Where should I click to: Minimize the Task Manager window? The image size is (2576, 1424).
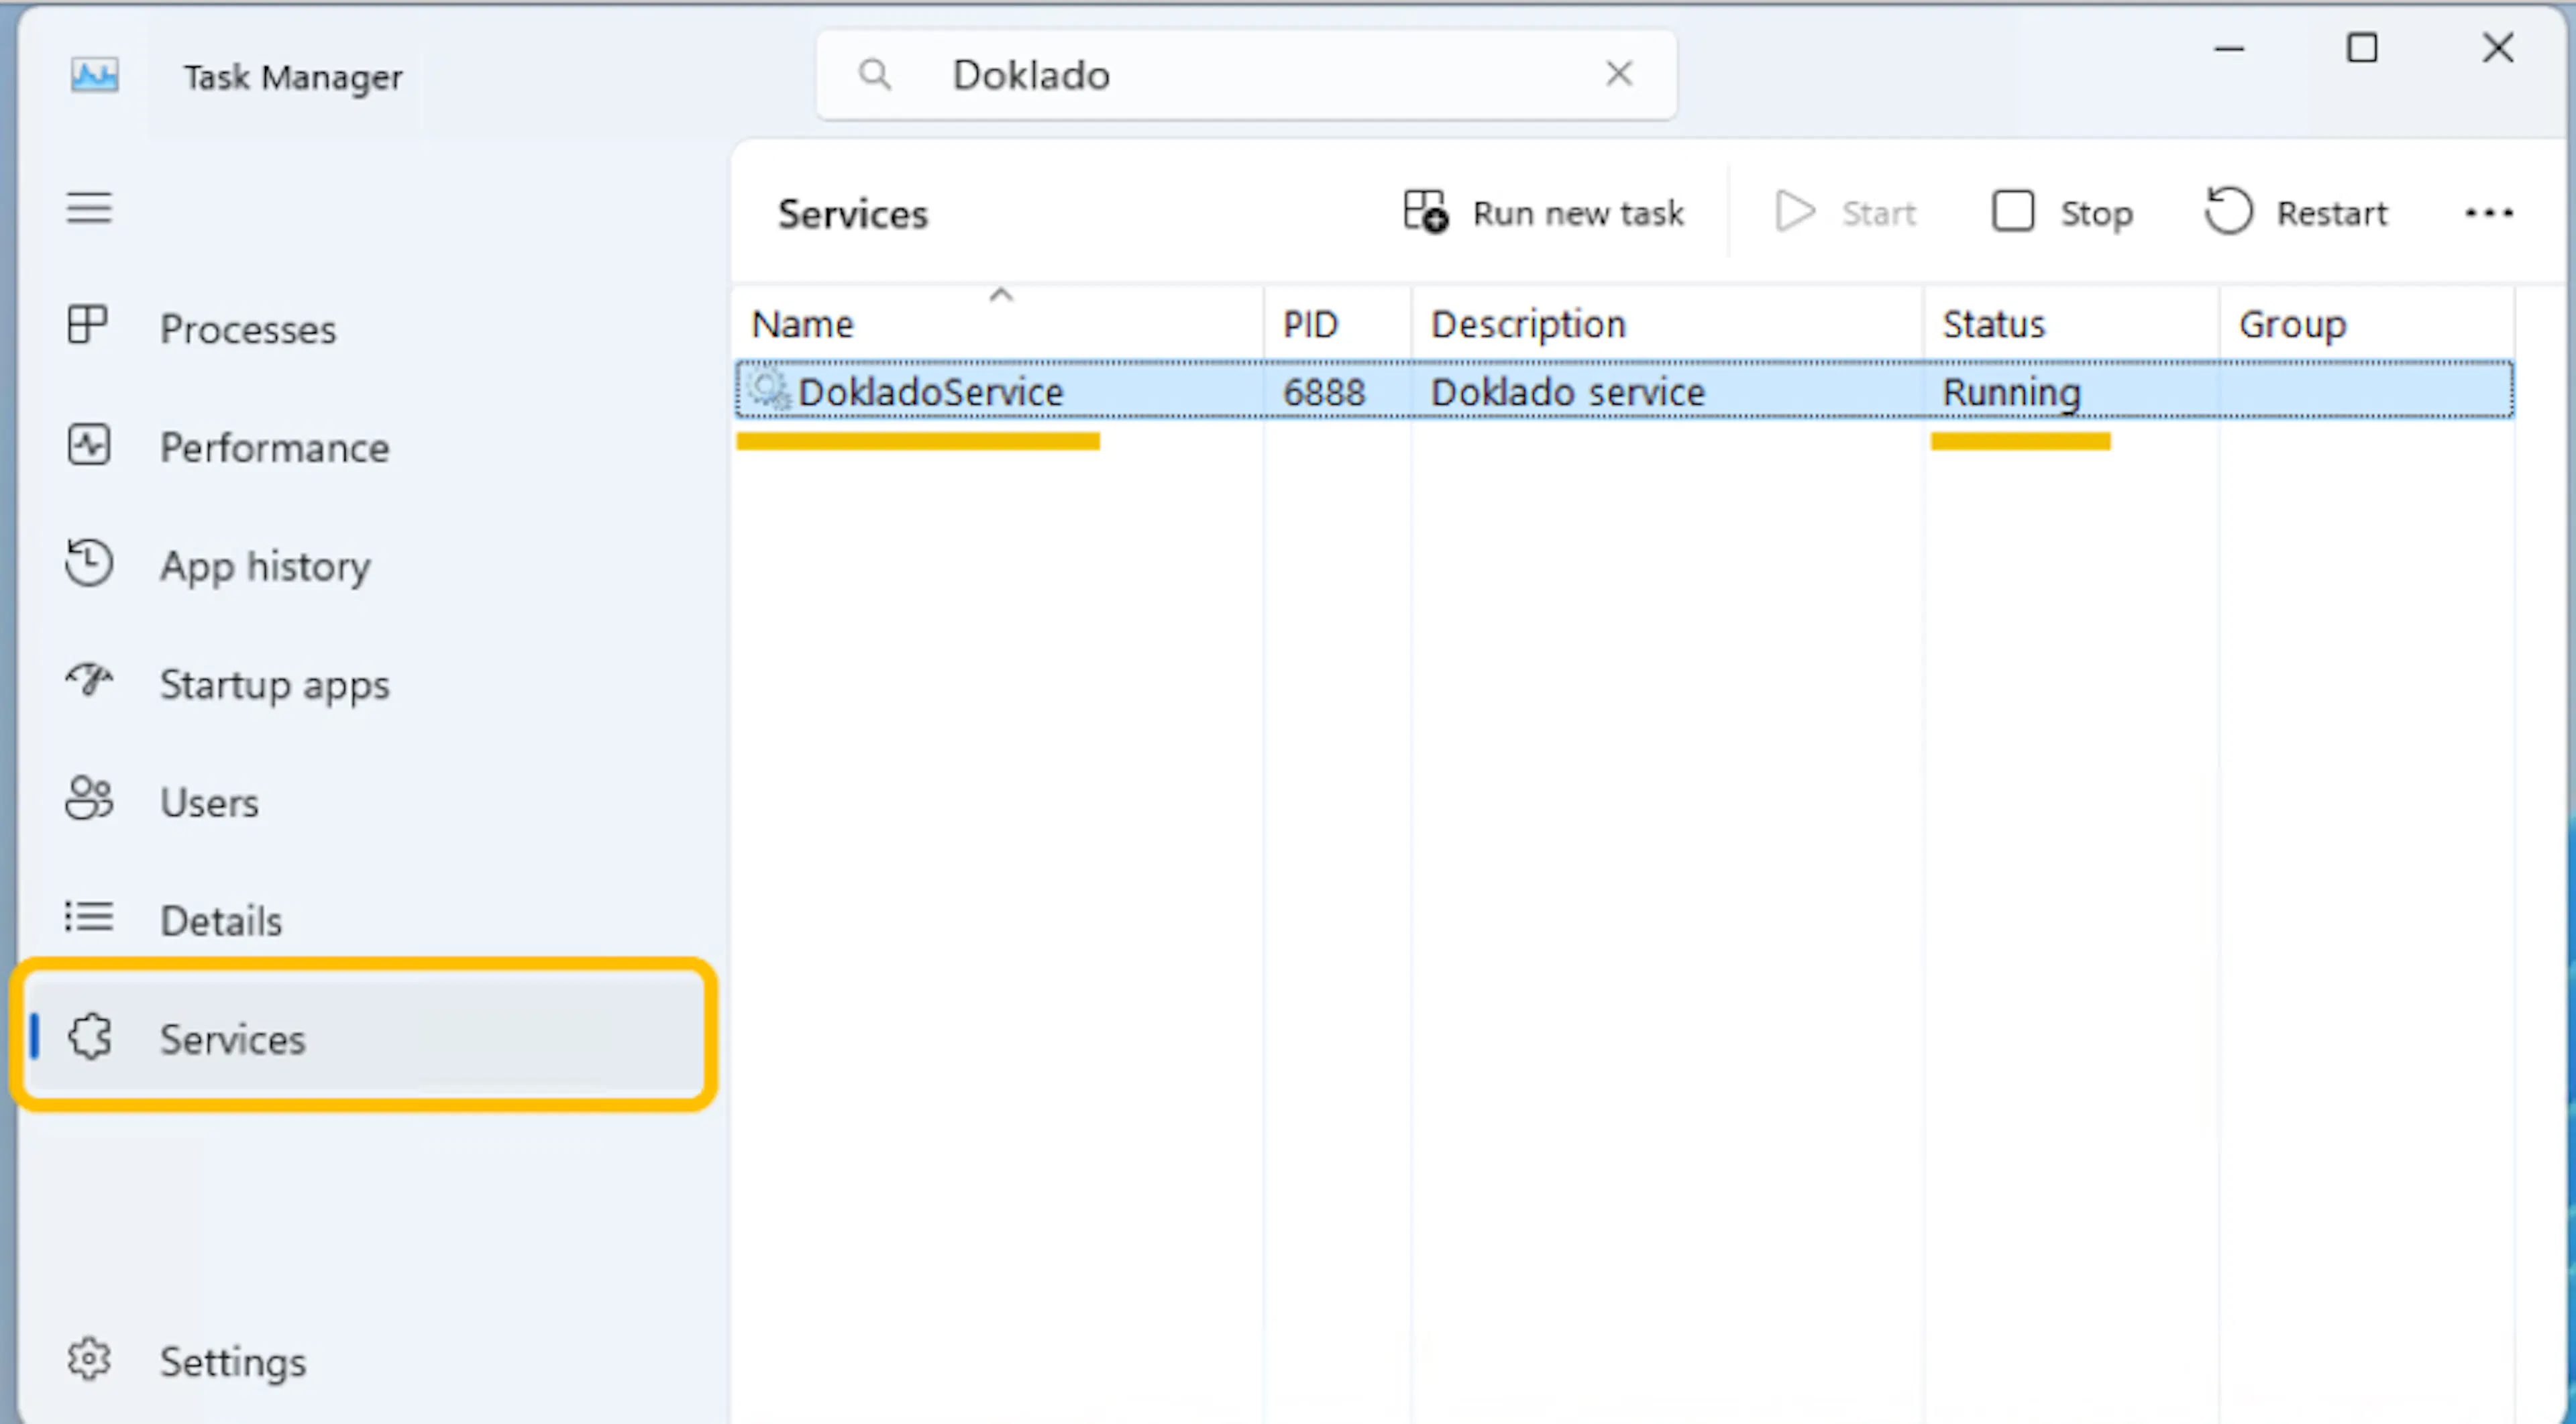(2229, 48)
